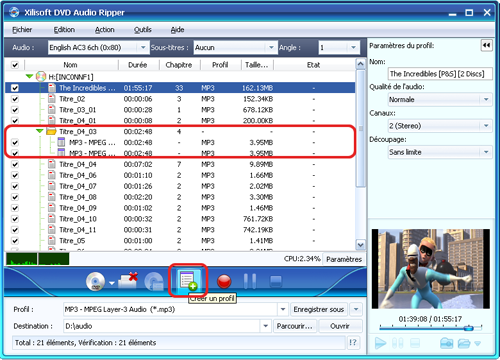The image size is (500, 360).
Task: Open the Audio track dropdown
Action: (143, 47)
